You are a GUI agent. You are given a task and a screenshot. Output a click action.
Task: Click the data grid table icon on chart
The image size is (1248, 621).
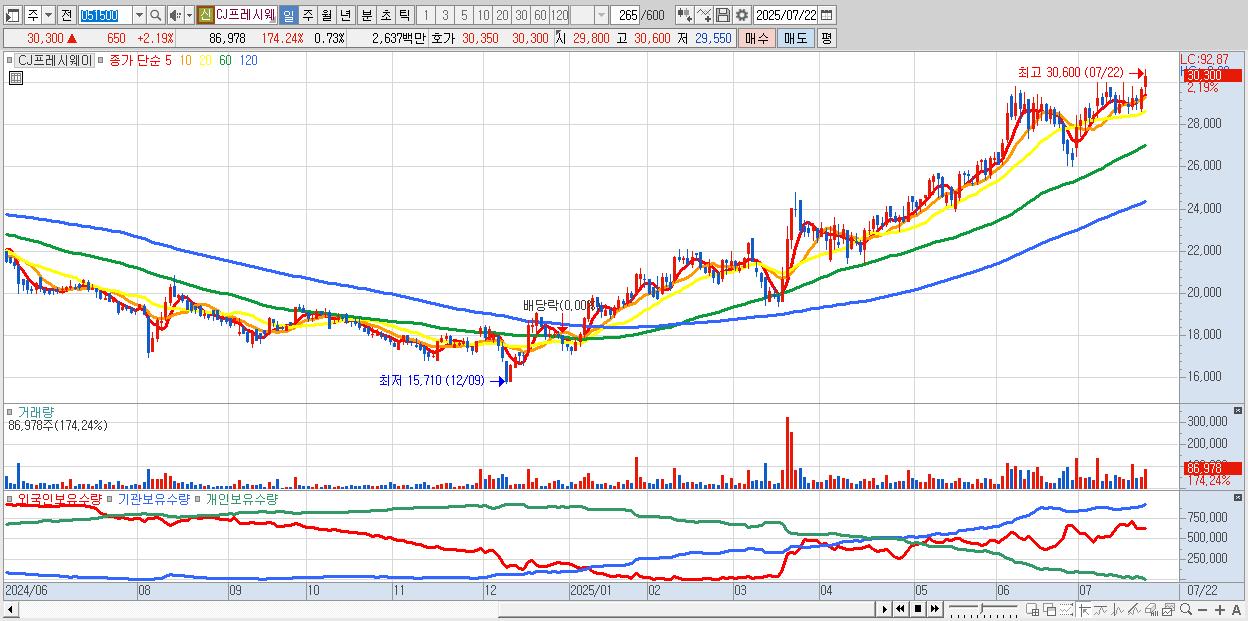click(15, 77)
